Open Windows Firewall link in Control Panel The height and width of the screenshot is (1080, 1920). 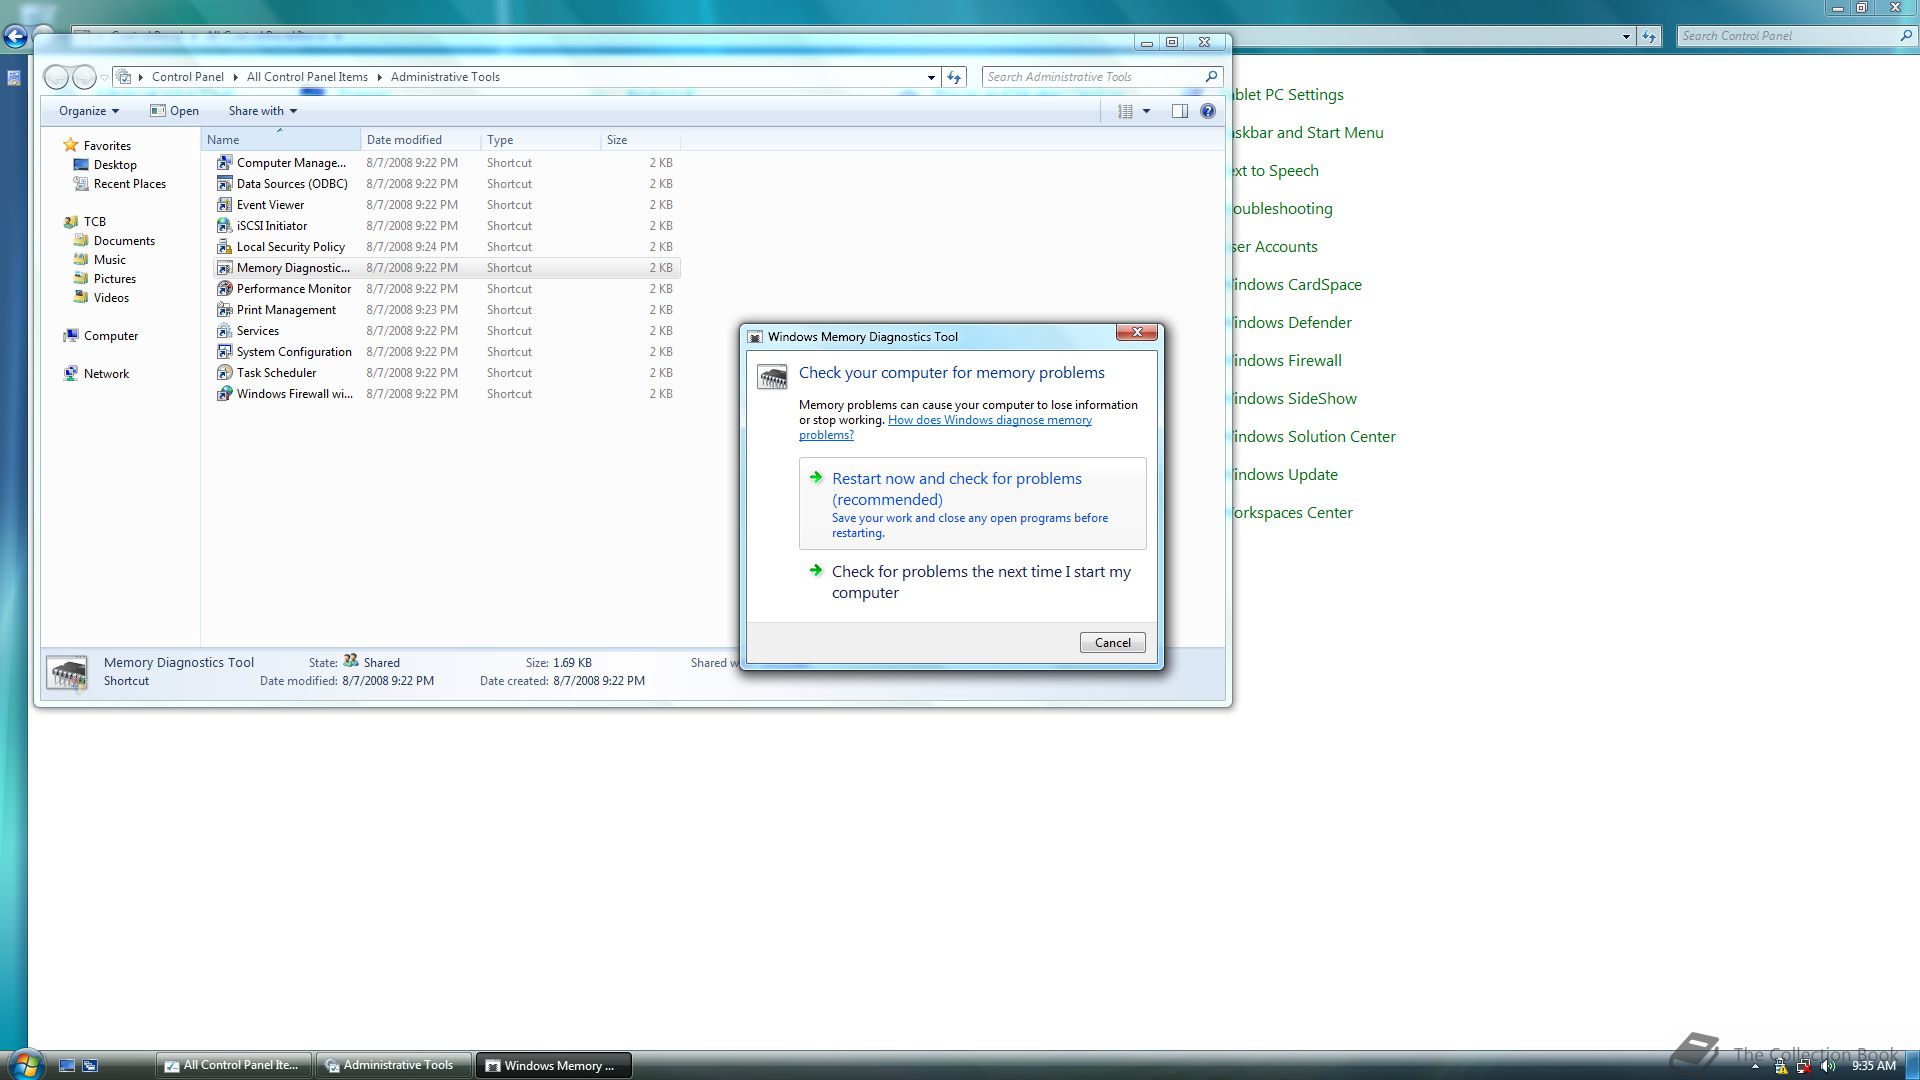coord(1286,361)
